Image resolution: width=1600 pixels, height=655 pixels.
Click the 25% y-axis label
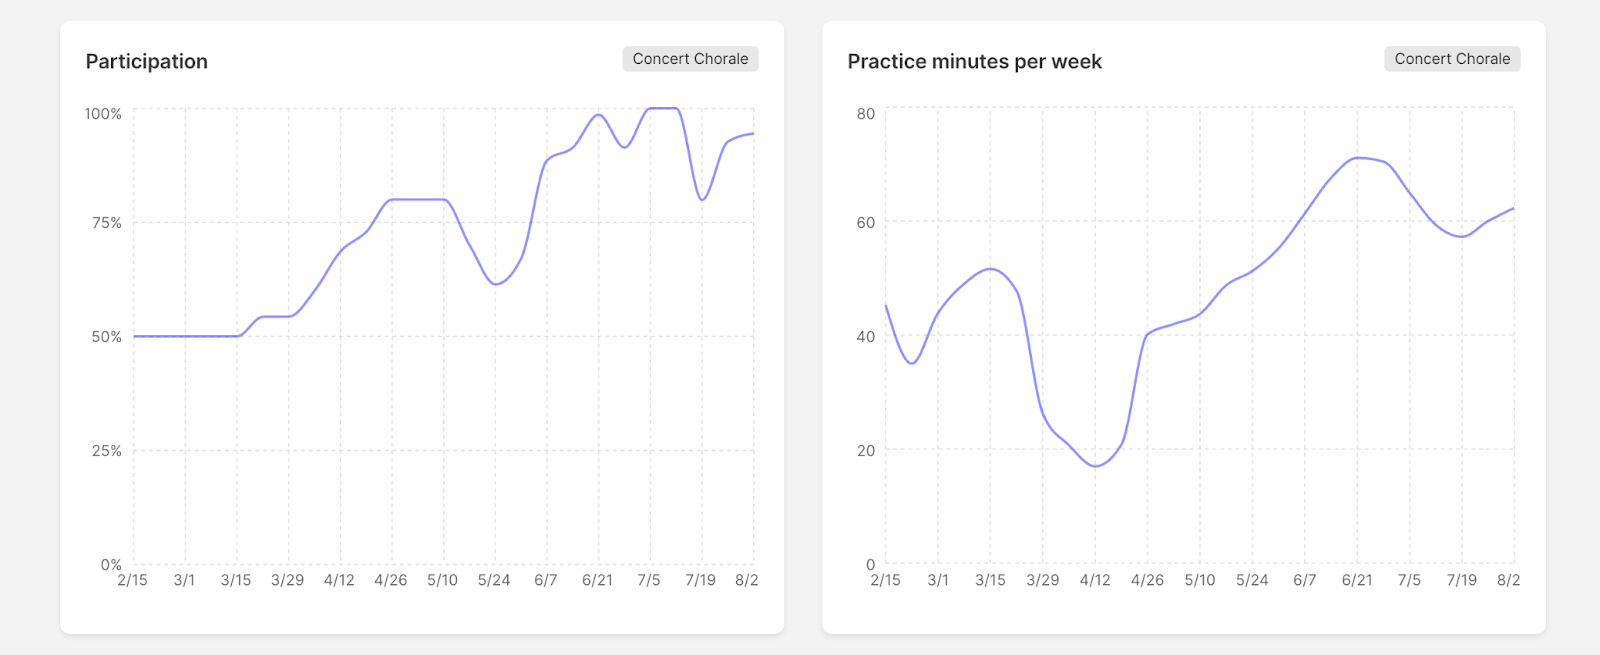pyautogui.click(x=106, y=451)
